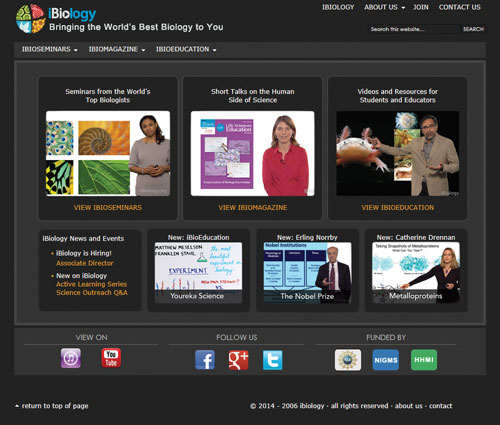500x425 pixels.
Task: Click the iBiology News and Events heading
Action: [83, 239]
